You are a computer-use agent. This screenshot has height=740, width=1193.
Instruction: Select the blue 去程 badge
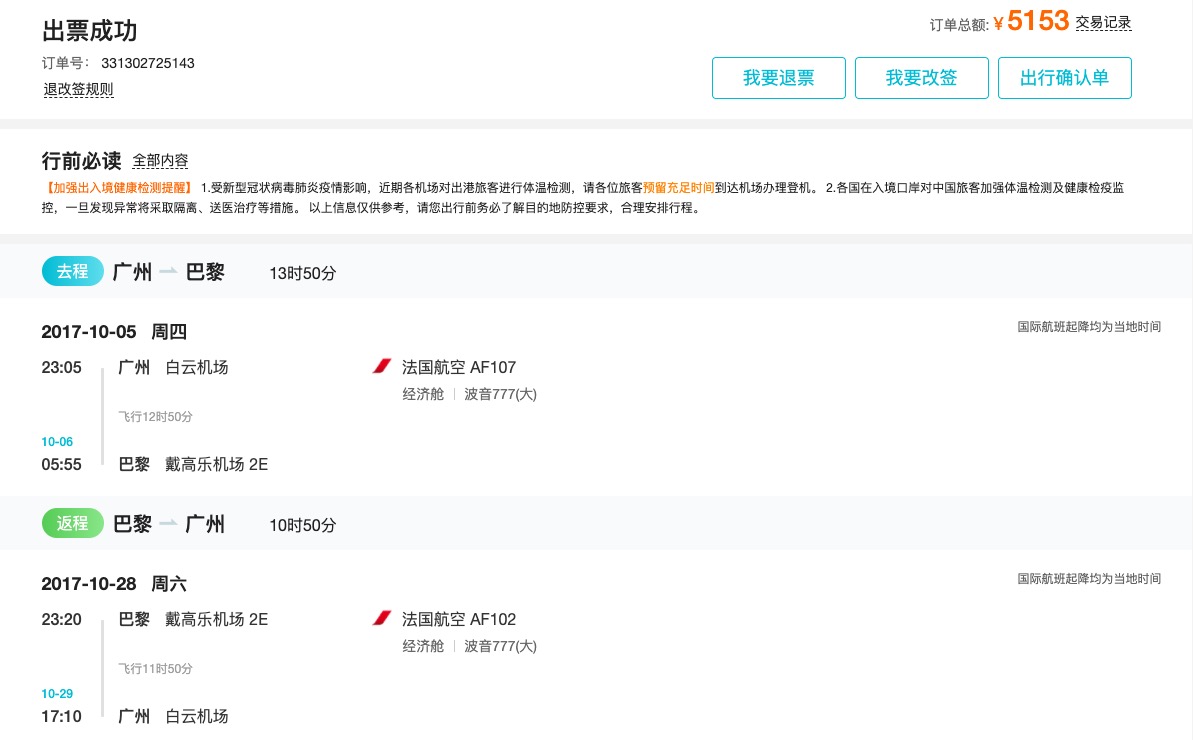pyautogui.click(x=73, y=272)
